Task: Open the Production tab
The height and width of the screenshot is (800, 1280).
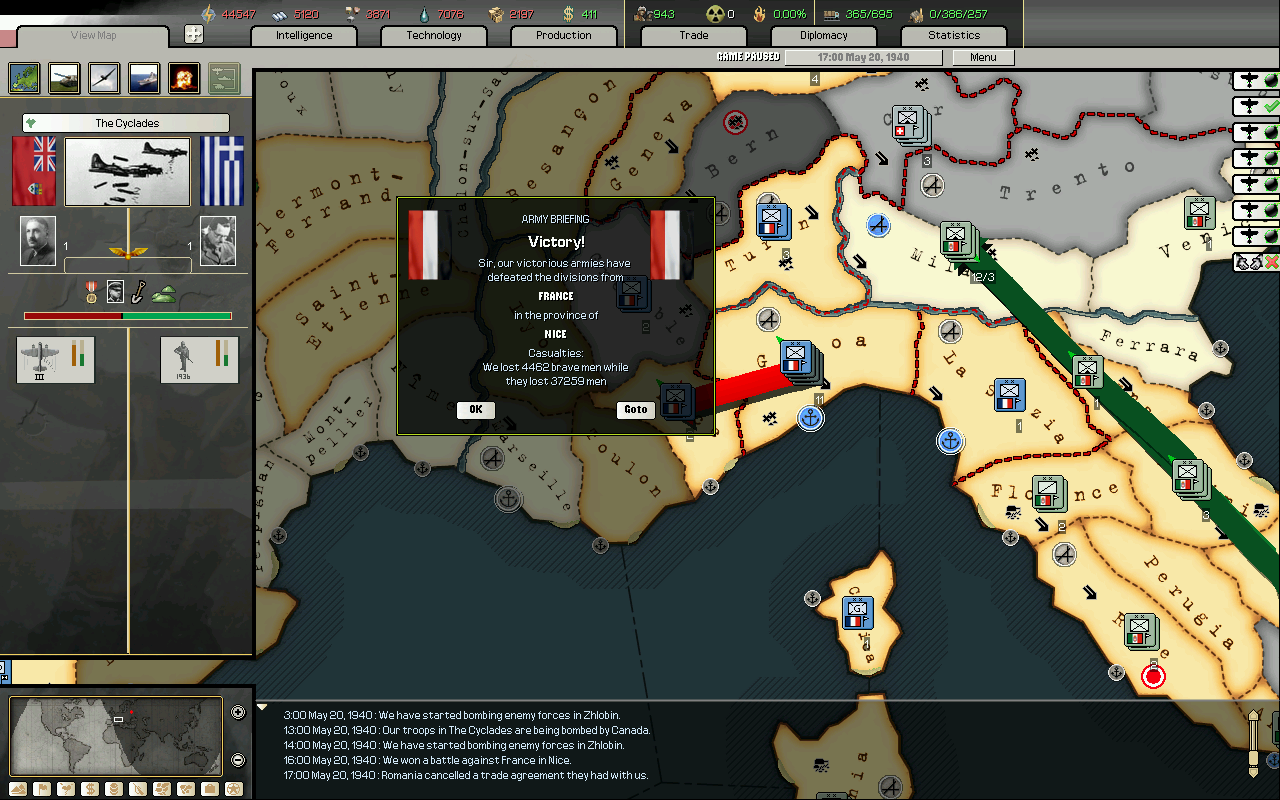Action: point(564,35)
